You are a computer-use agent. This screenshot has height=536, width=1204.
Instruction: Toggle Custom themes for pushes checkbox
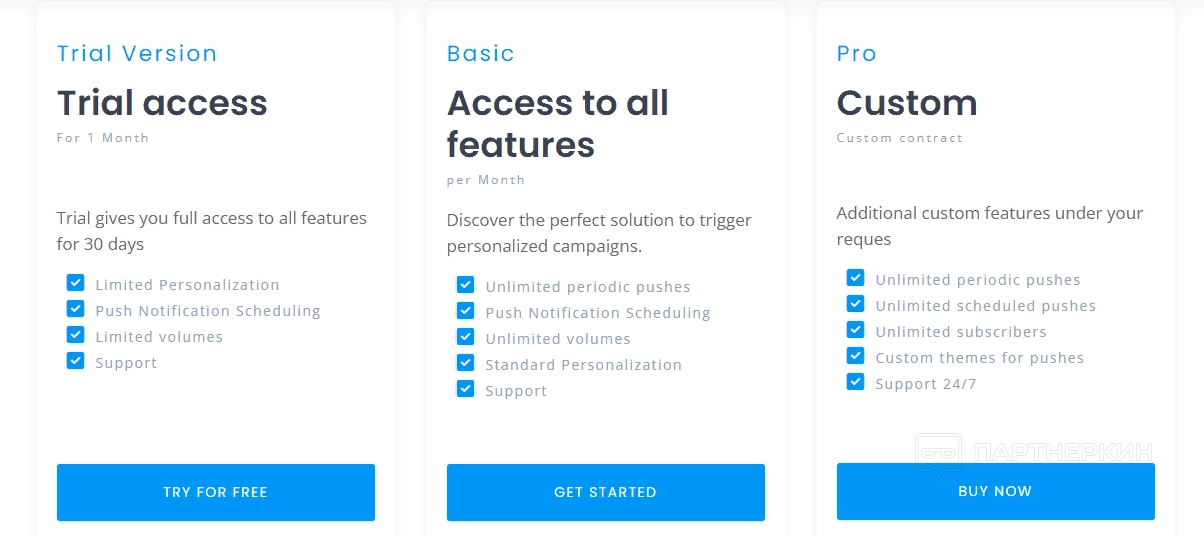pos(855,356)
